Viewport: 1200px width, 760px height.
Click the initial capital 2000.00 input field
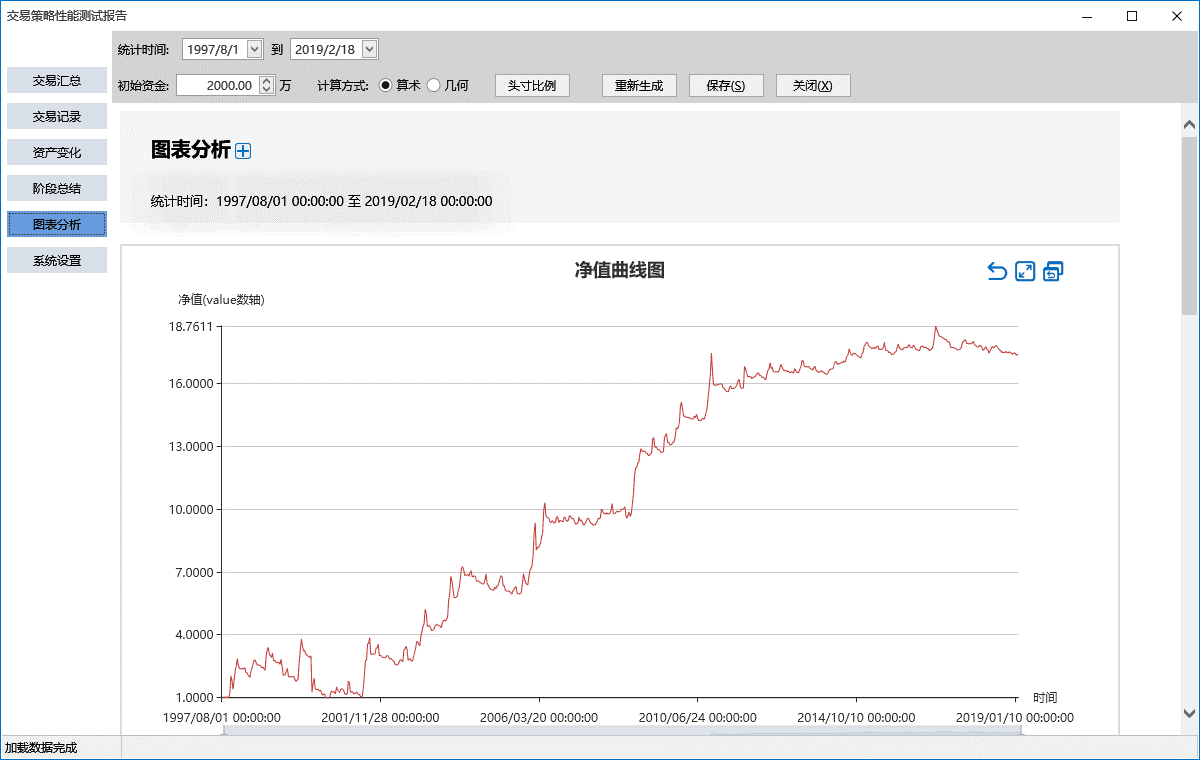217,86
